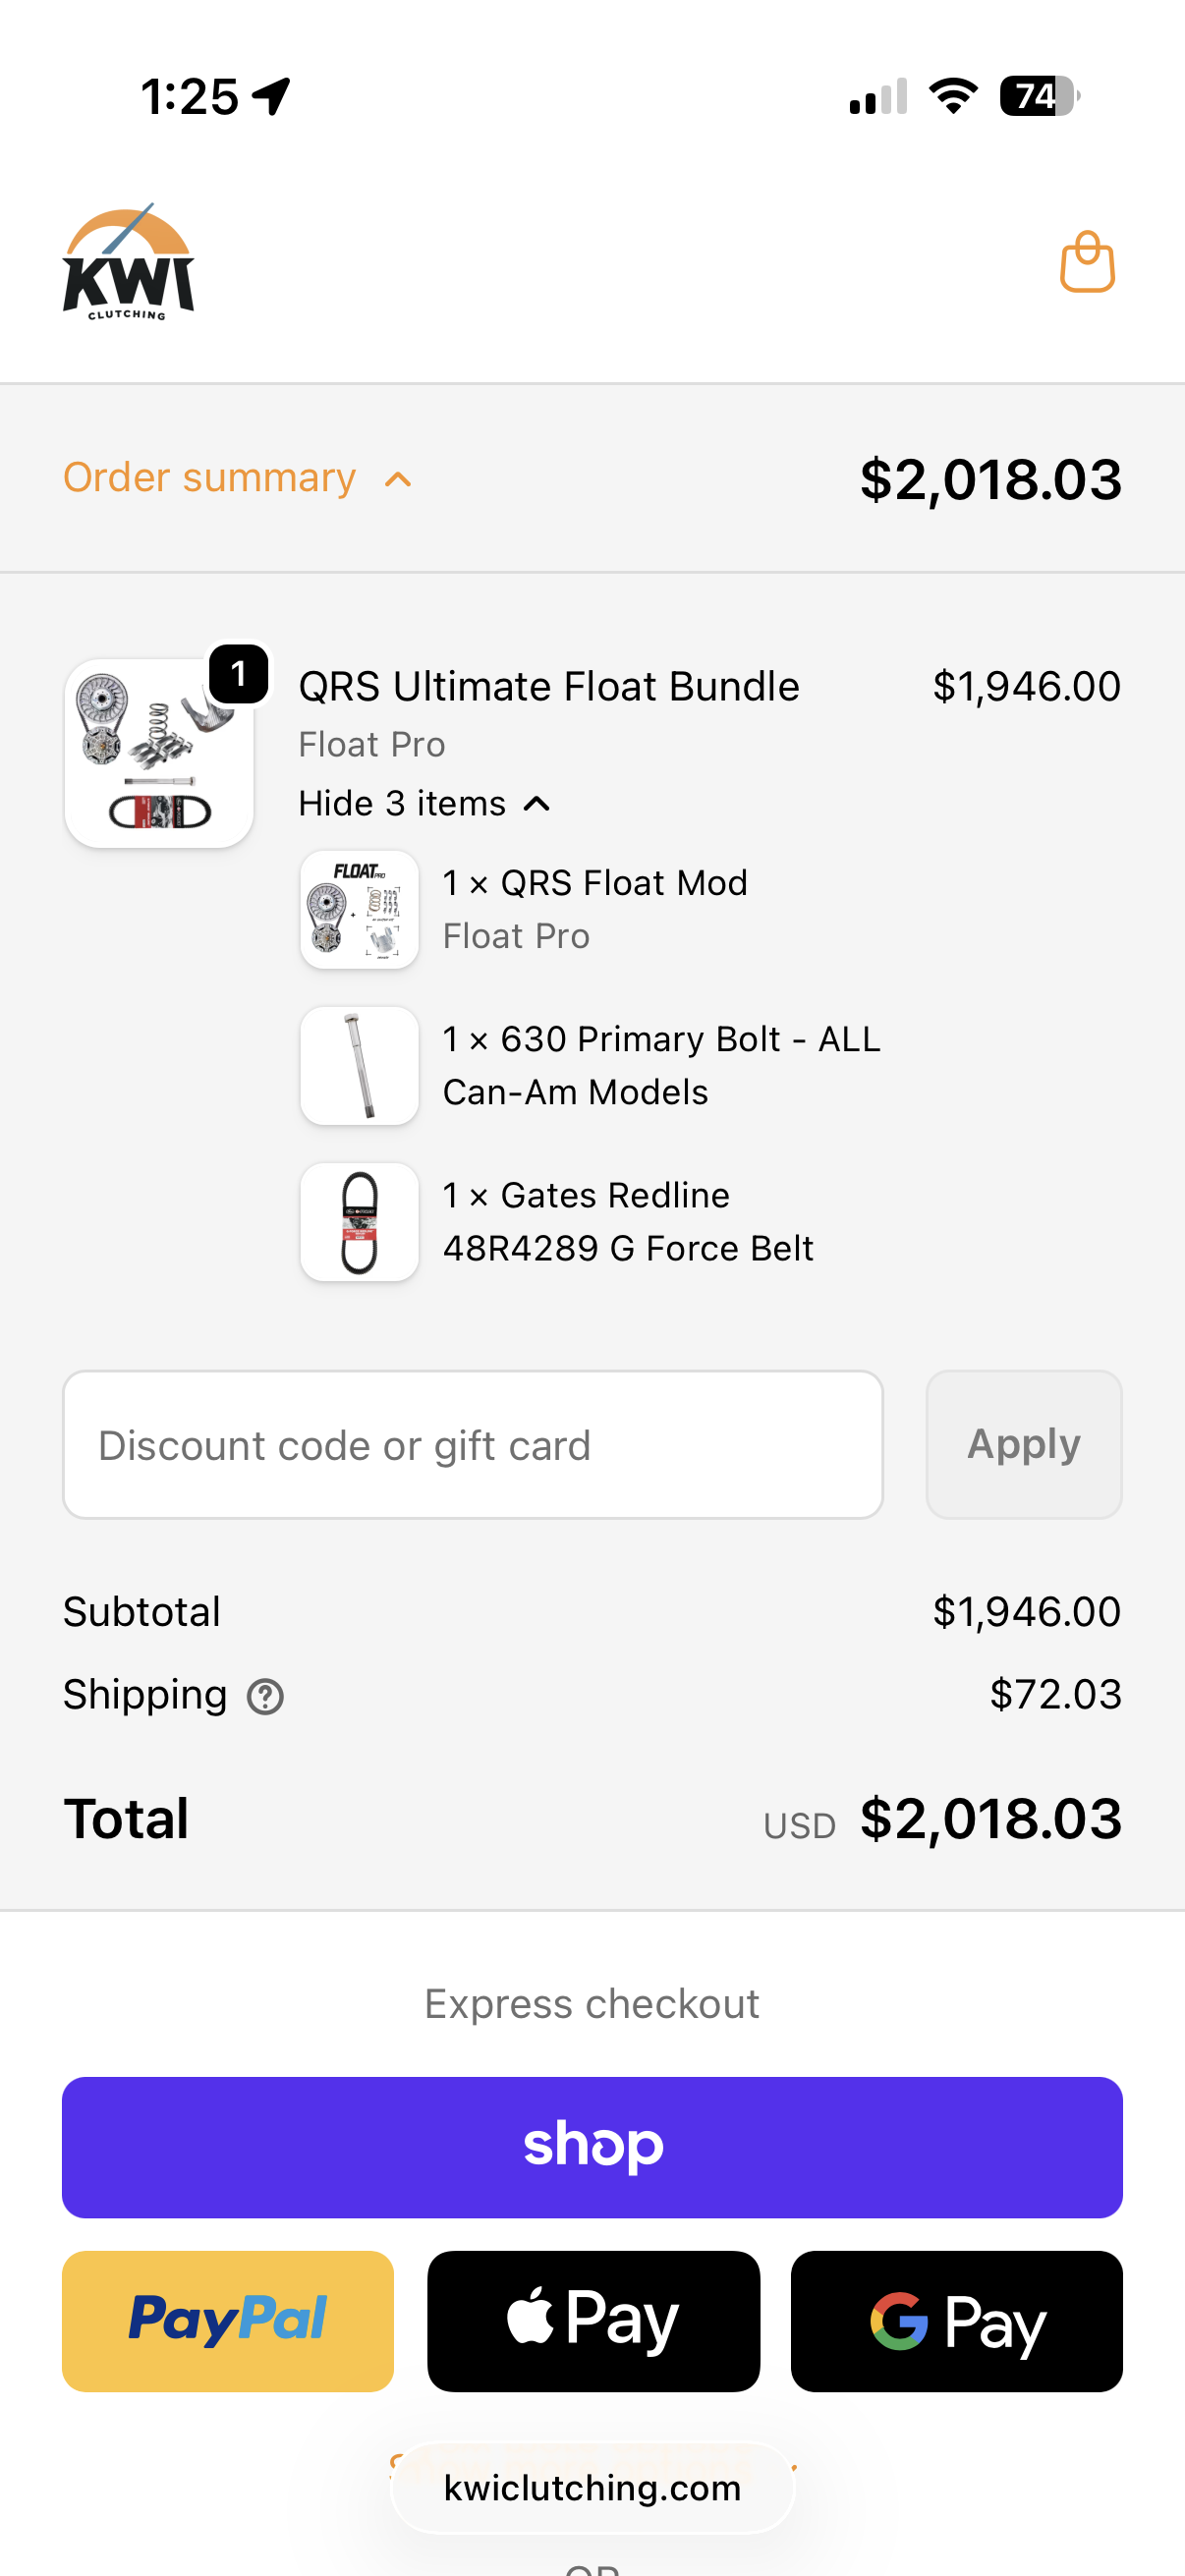Tap the battery indicator showing 74

coord(1038,96)
